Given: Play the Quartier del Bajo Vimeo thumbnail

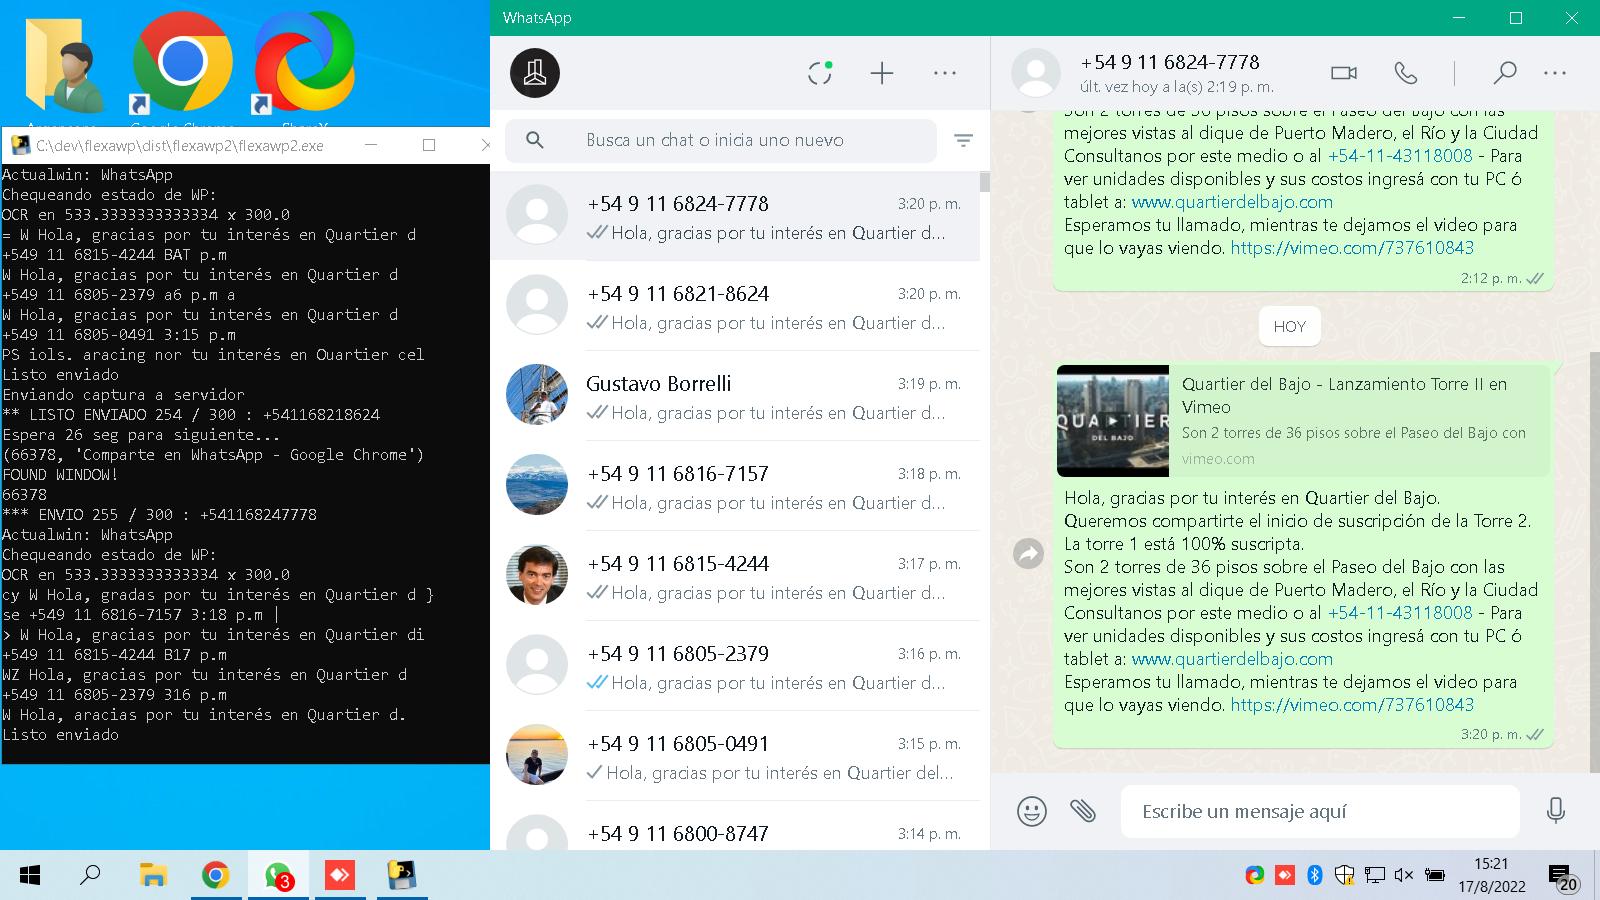Looking at the screenshot, I should (1113, 421).
